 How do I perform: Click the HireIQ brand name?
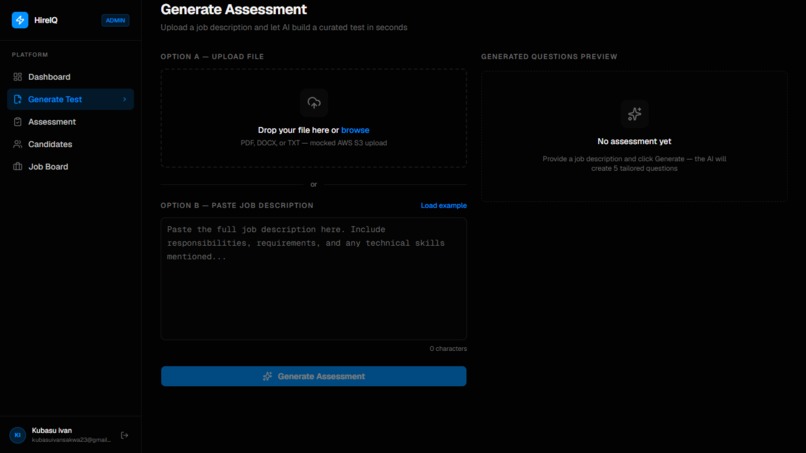coord(46,20)
